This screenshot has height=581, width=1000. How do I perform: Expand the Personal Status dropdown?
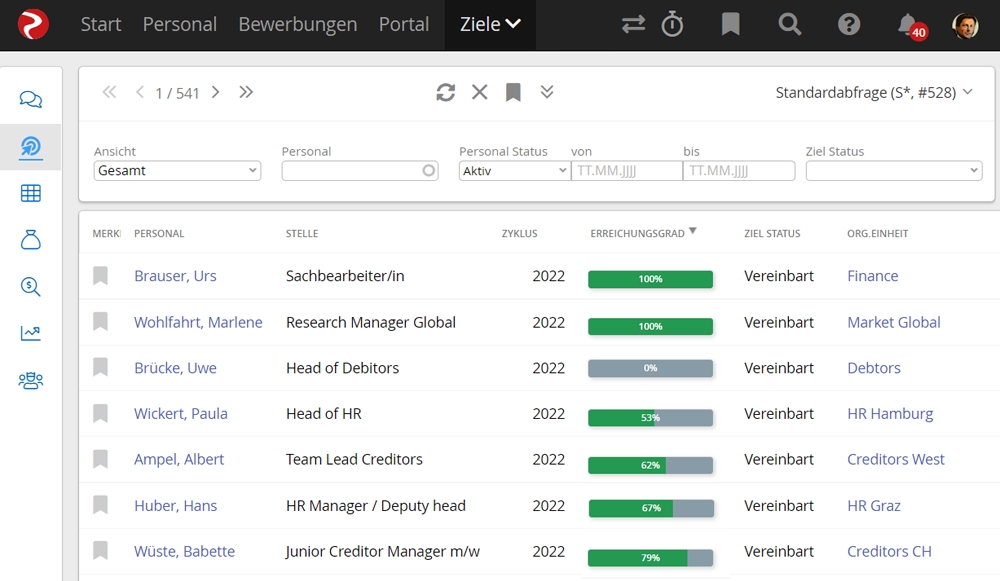pos(514,171)
